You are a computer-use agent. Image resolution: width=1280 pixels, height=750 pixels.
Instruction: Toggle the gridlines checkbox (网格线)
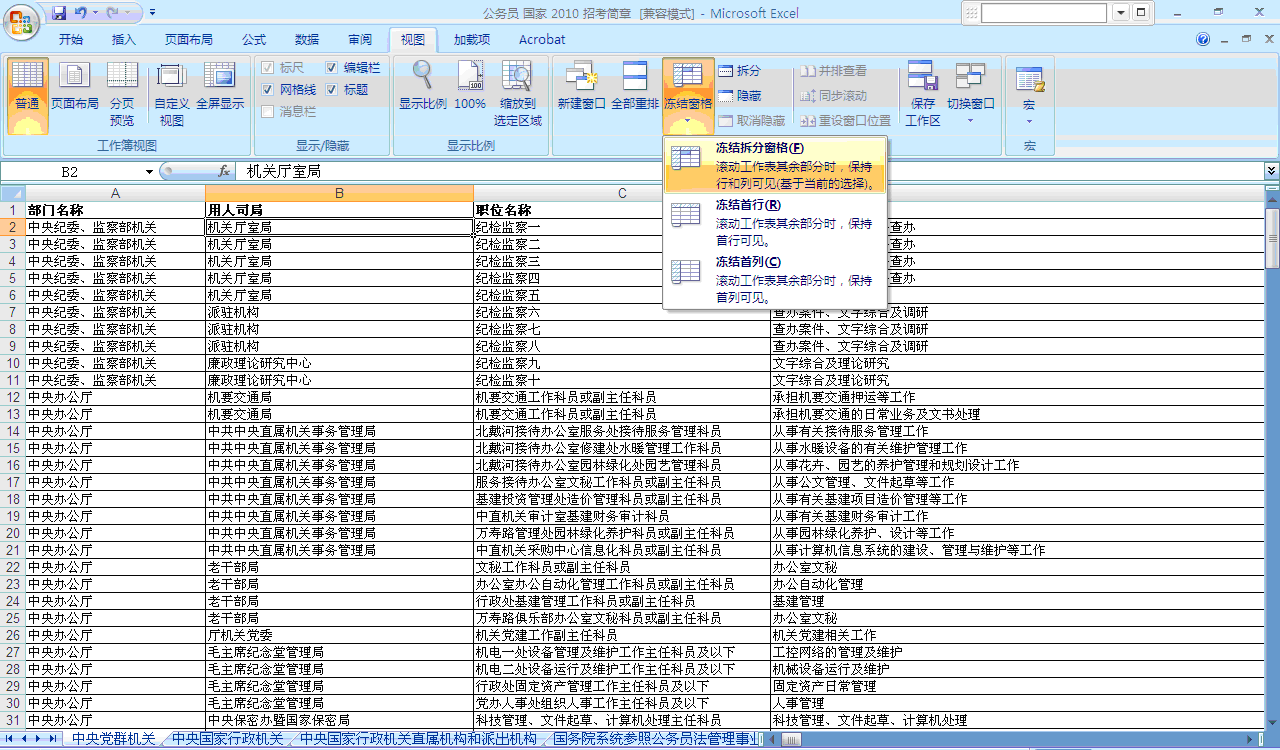pyautogui.click(x=268, y=90)
